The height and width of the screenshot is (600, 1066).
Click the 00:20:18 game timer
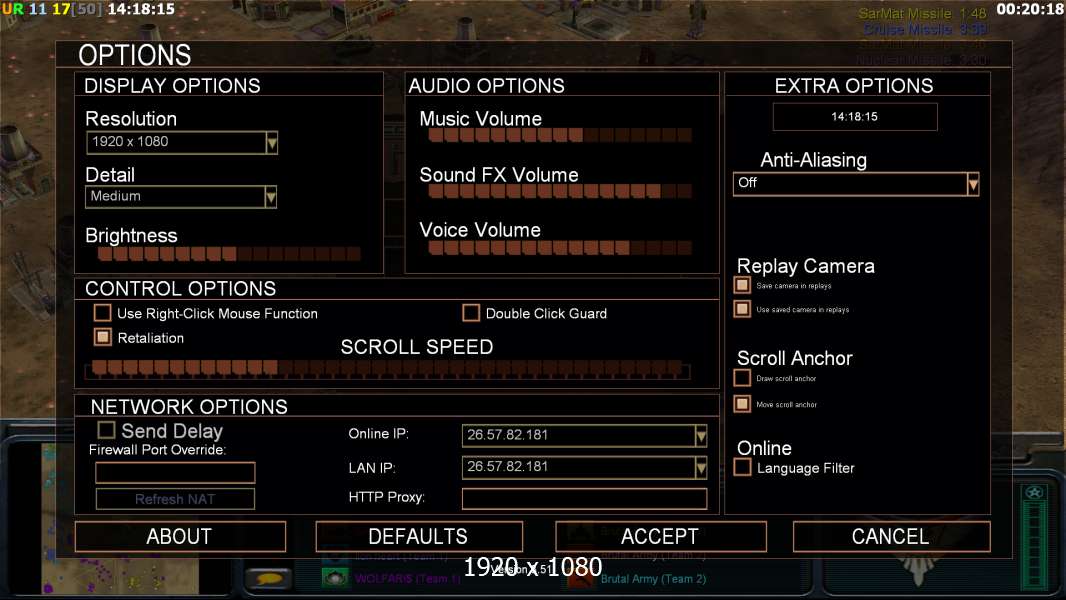[1029, 9]
